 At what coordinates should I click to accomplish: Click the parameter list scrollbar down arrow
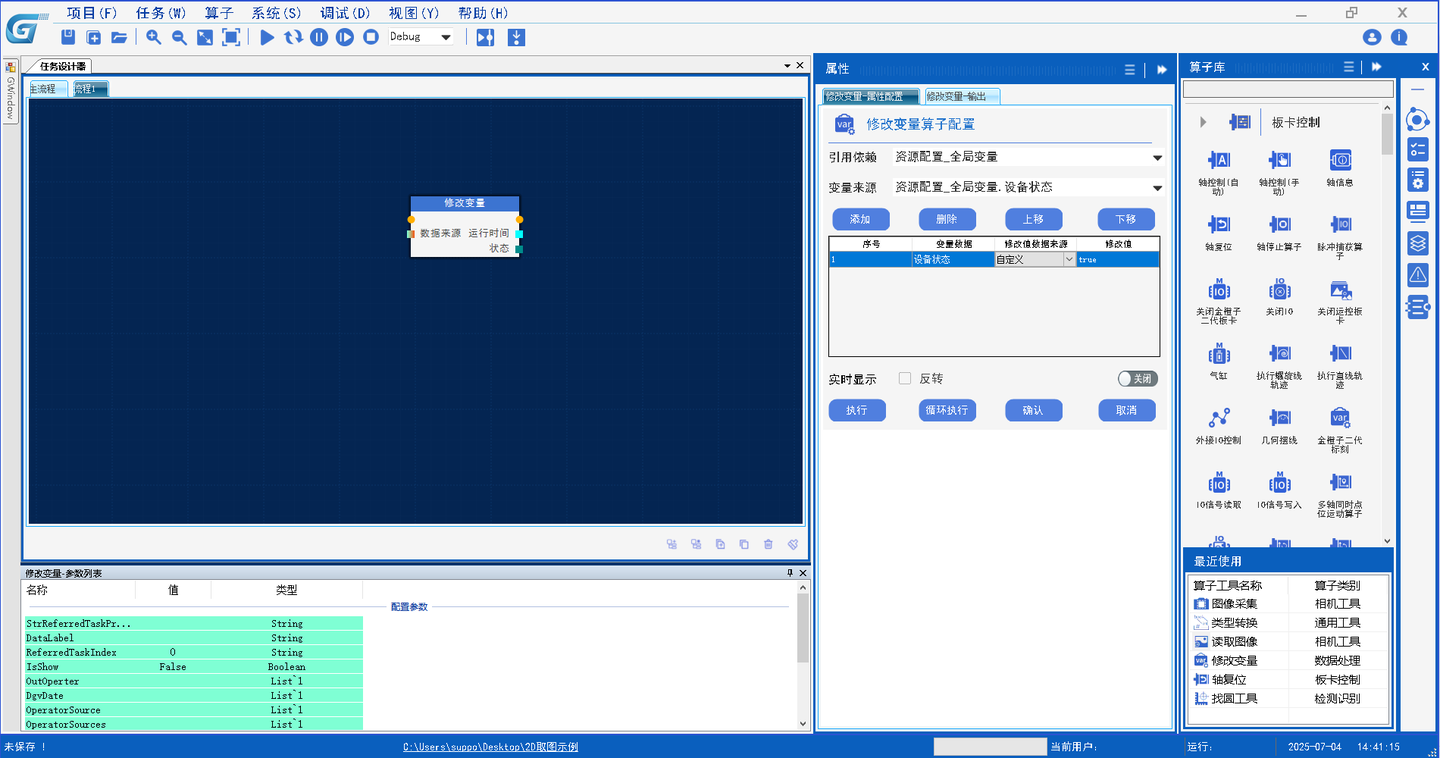click(803, 723)
